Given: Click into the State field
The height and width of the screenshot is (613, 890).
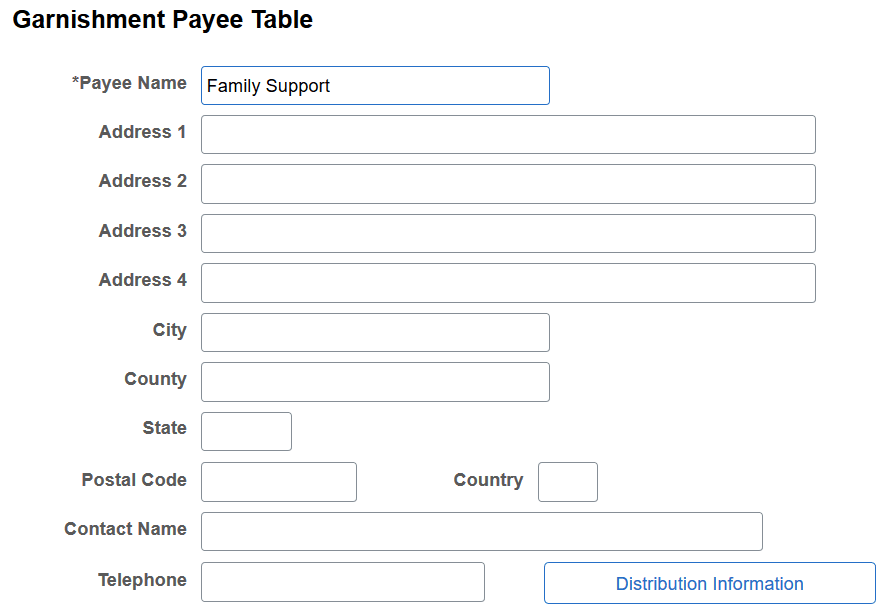Looking at the screenshot, I should (x=246, y=431).
